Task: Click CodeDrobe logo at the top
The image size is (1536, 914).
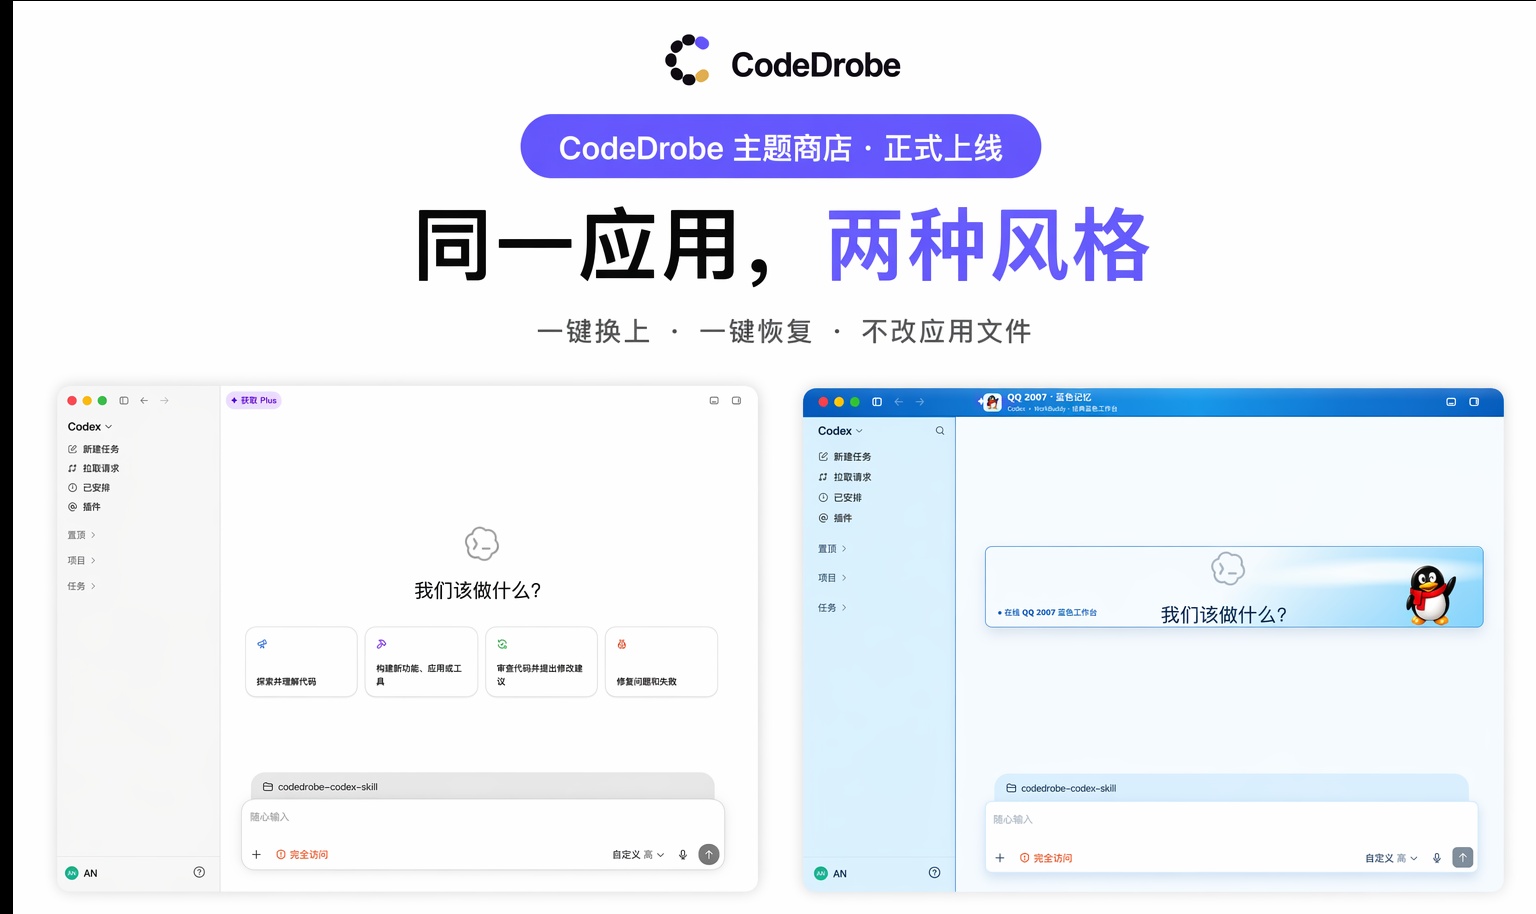Action: 783,62
